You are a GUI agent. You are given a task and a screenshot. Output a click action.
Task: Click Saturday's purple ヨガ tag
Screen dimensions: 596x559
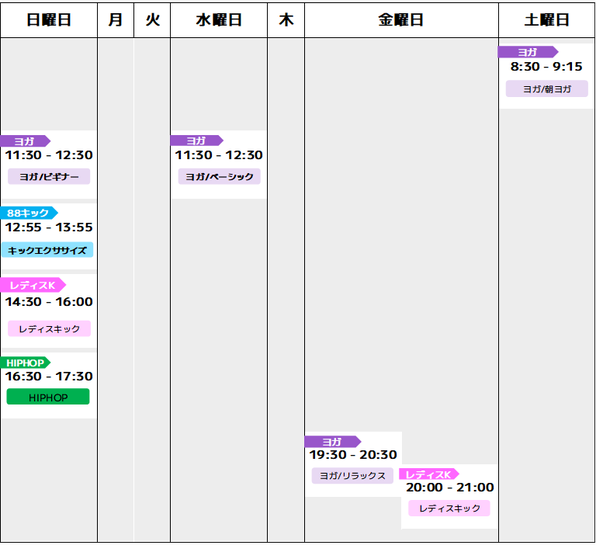point(528,52)
